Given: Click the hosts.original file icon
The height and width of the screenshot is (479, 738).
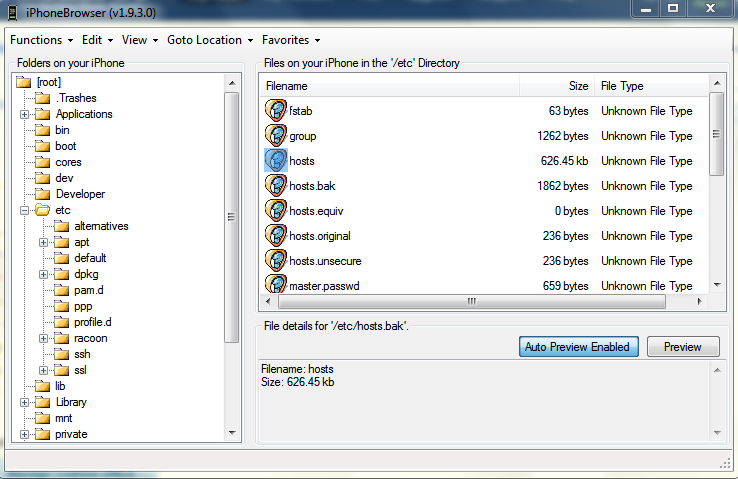Looking at the screenshot, I should [x=276, y=235].
